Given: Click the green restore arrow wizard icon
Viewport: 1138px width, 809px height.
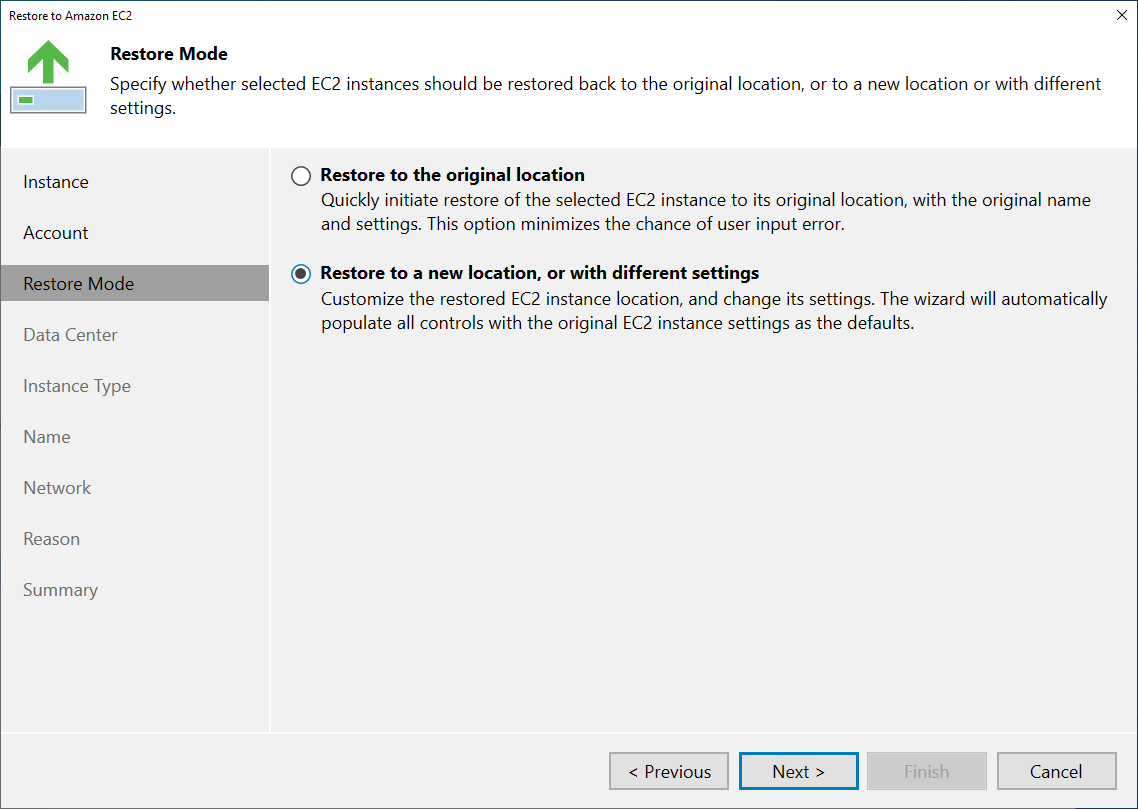Looking at the screenshot, I should (48, 77).
